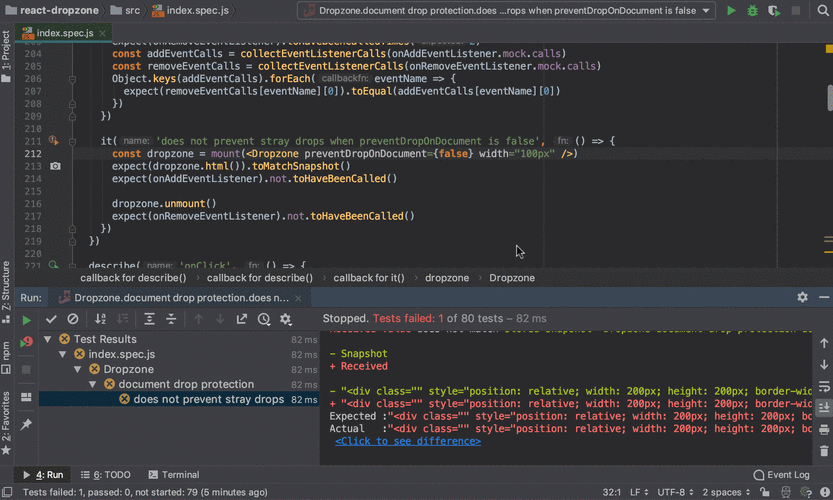Open test runner settings gear
Viewport: 833px width, 500px height.
[x=286, y=319]
